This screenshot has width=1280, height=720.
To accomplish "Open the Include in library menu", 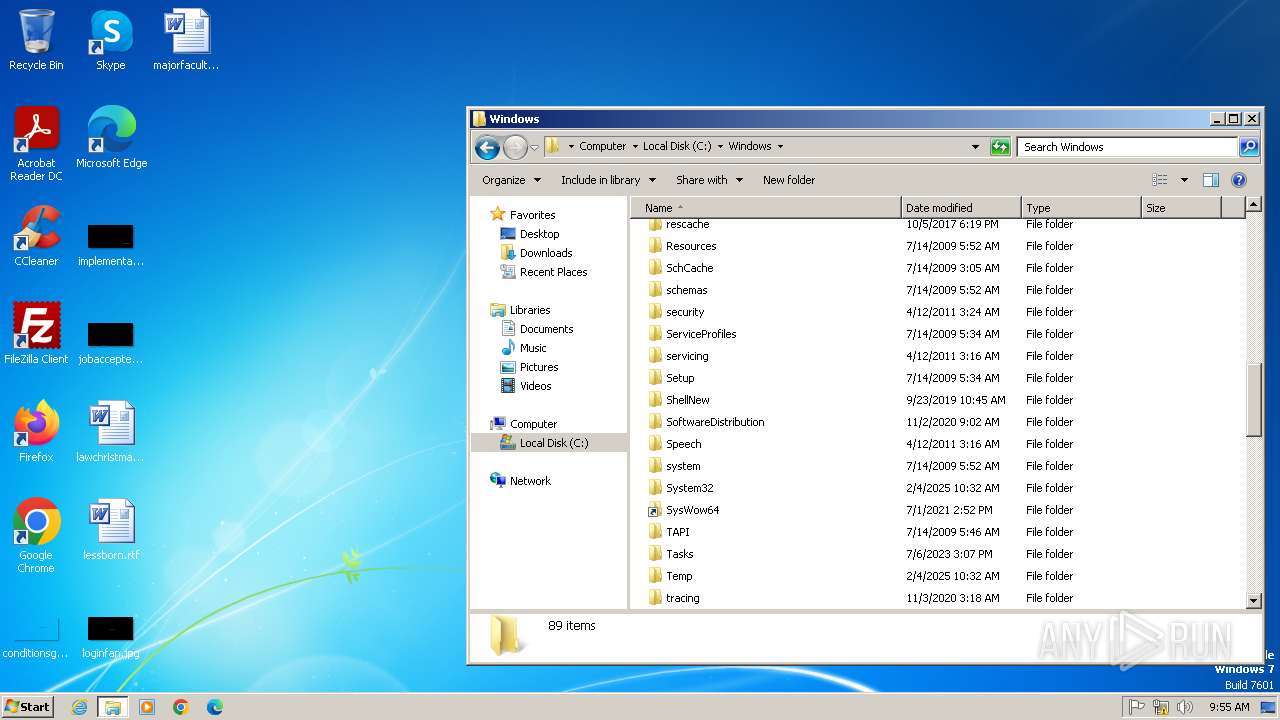I will (x=608, y=180).
